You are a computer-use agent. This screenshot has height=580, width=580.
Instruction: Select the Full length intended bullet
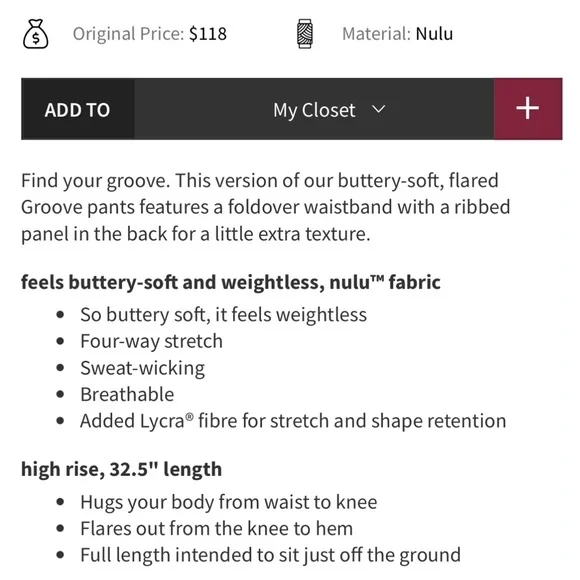pyautogui.click(x=270, y=555)
